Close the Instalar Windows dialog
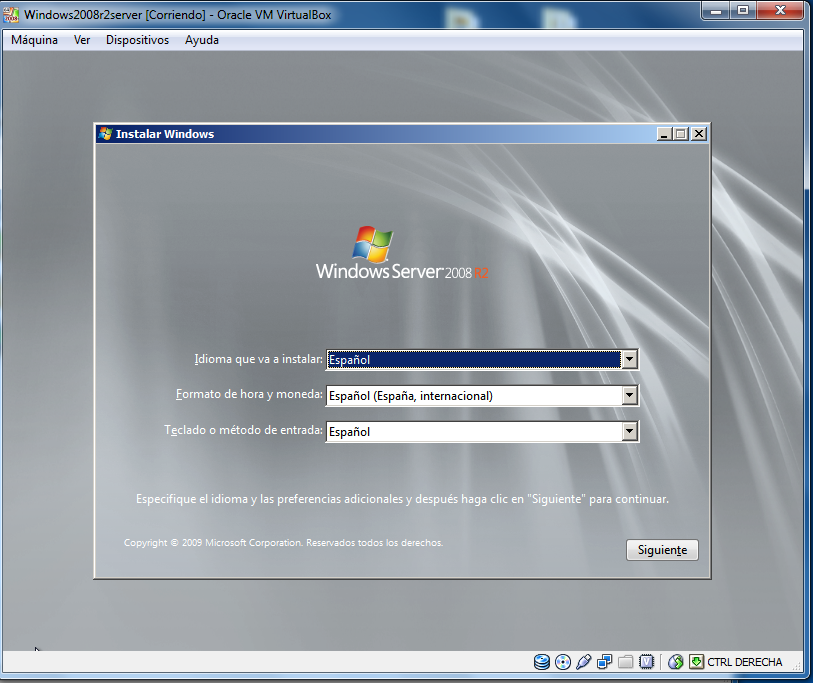The image size is (813, 683). coord(698,134)
